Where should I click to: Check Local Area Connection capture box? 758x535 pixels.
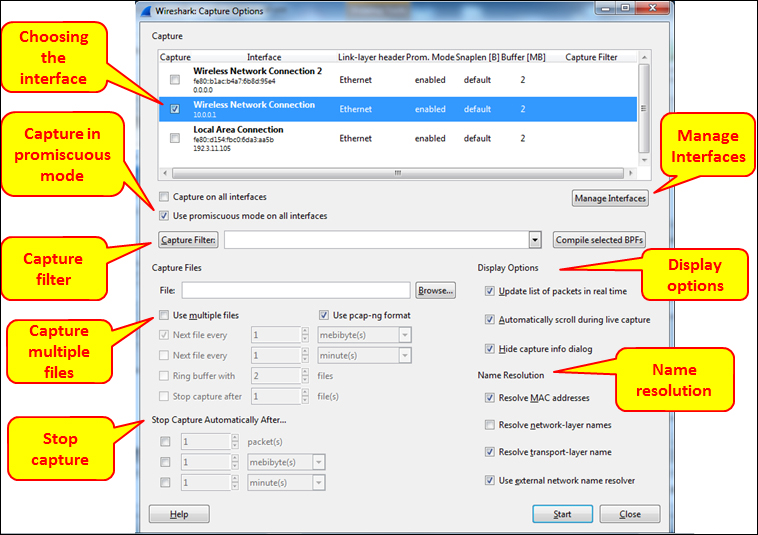tap(175, 138)
